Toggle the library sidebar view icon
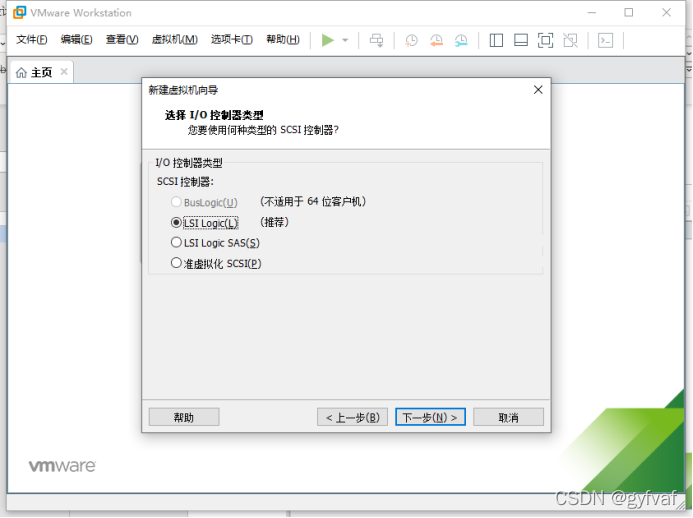The width and height of the screenshot is (693, 518). (496, 41)
